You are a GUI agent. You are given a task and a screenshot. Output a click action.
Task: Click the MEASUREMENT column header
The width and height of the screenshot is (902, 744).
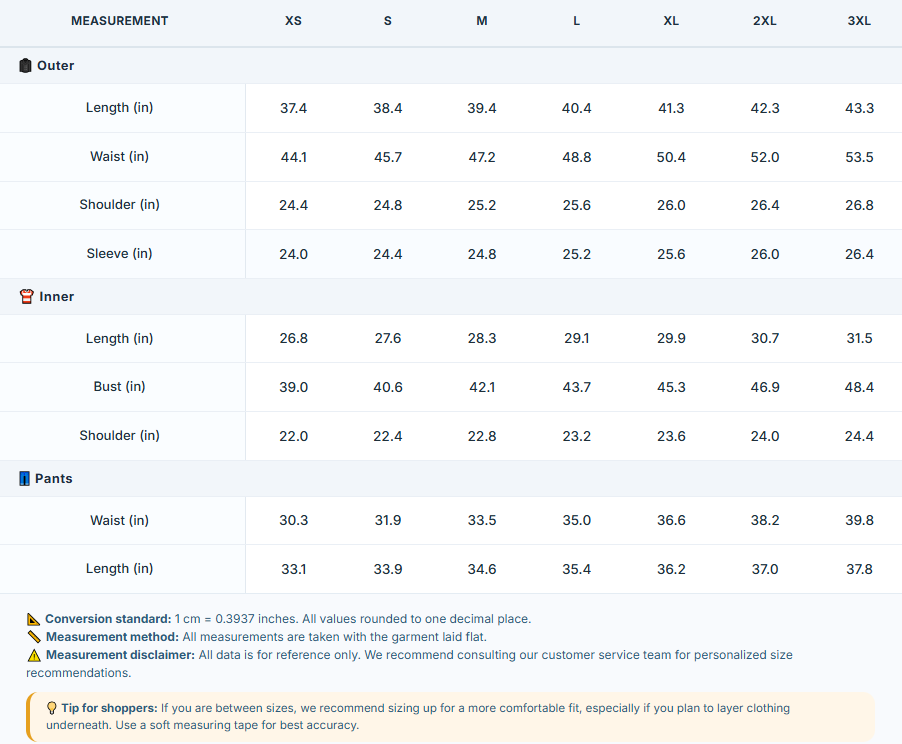tap(120, 21)
